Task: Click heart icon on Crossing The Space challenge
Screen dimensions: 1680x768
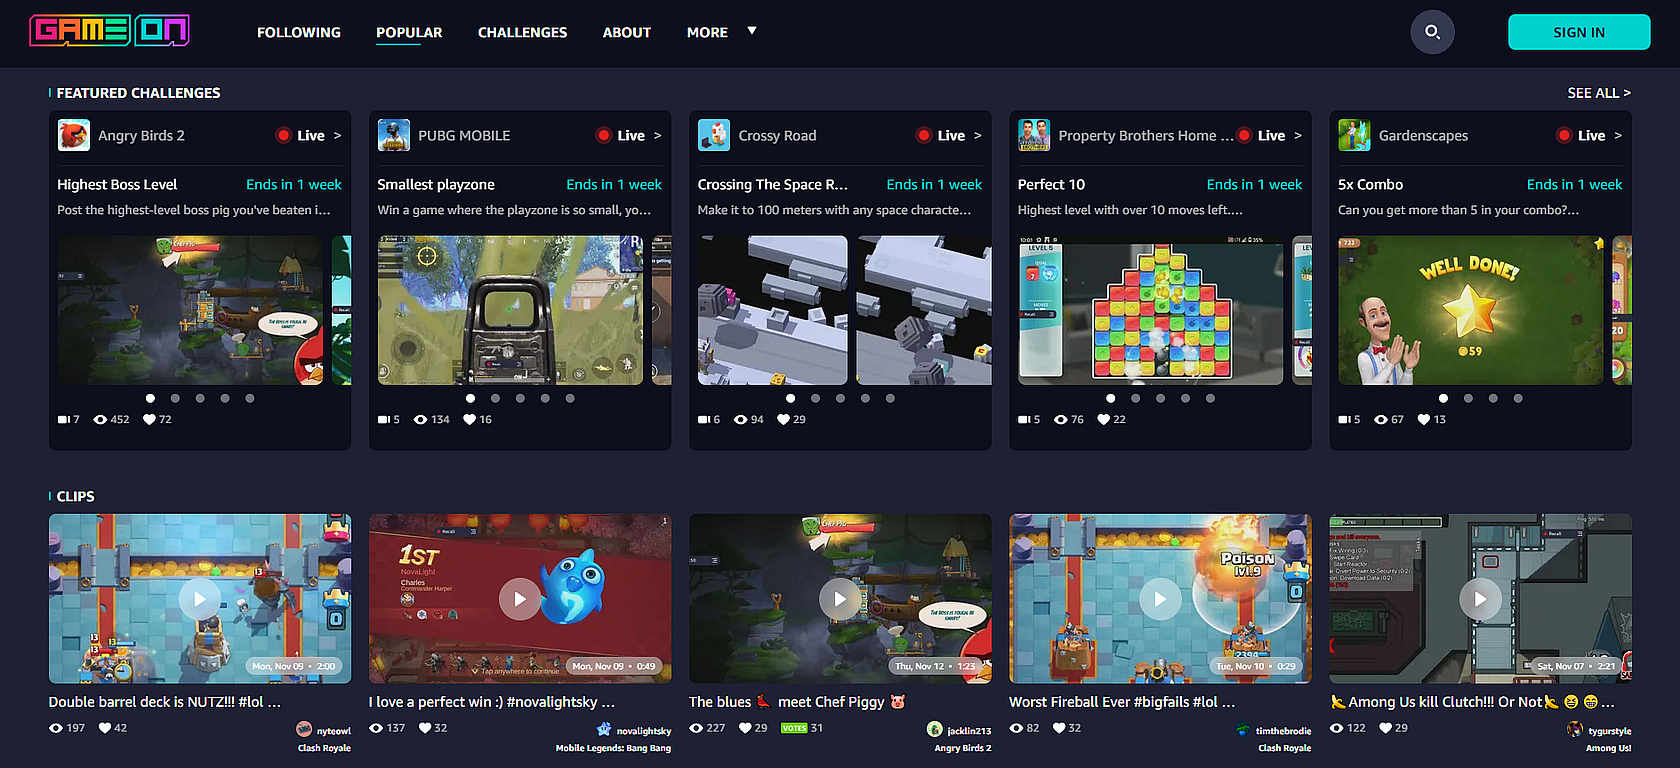Action: click(x=783, y=420)
